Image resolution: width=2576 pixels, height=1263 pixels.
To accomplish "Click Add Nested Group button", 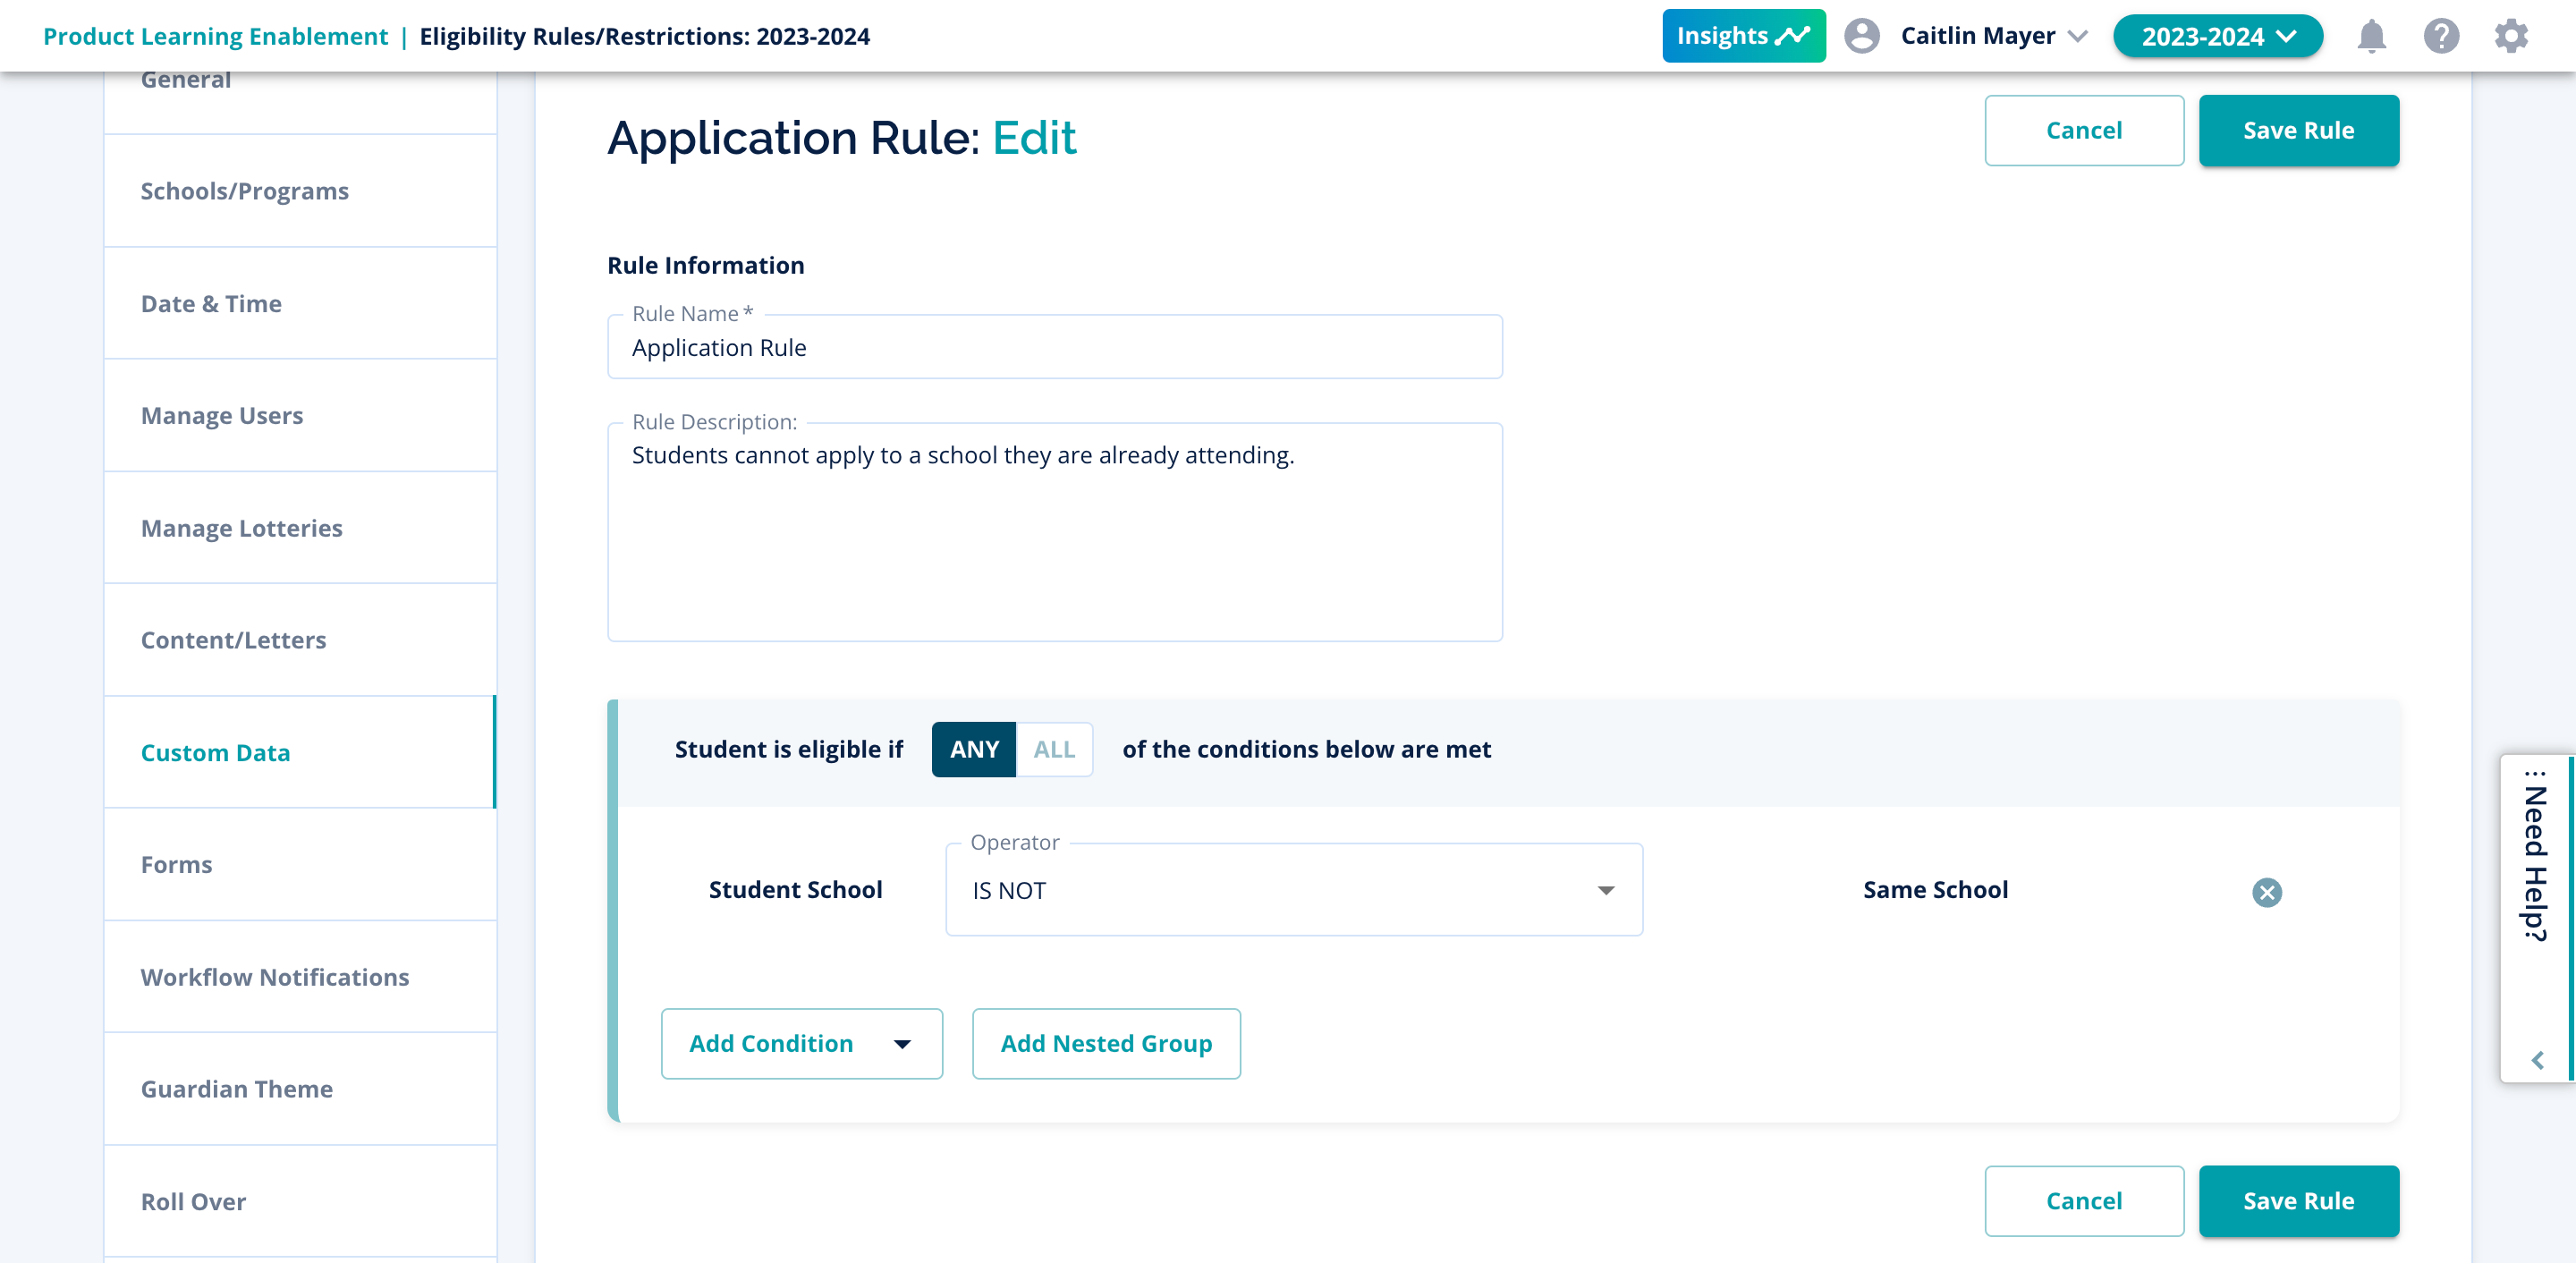I will (1106, 1043).
